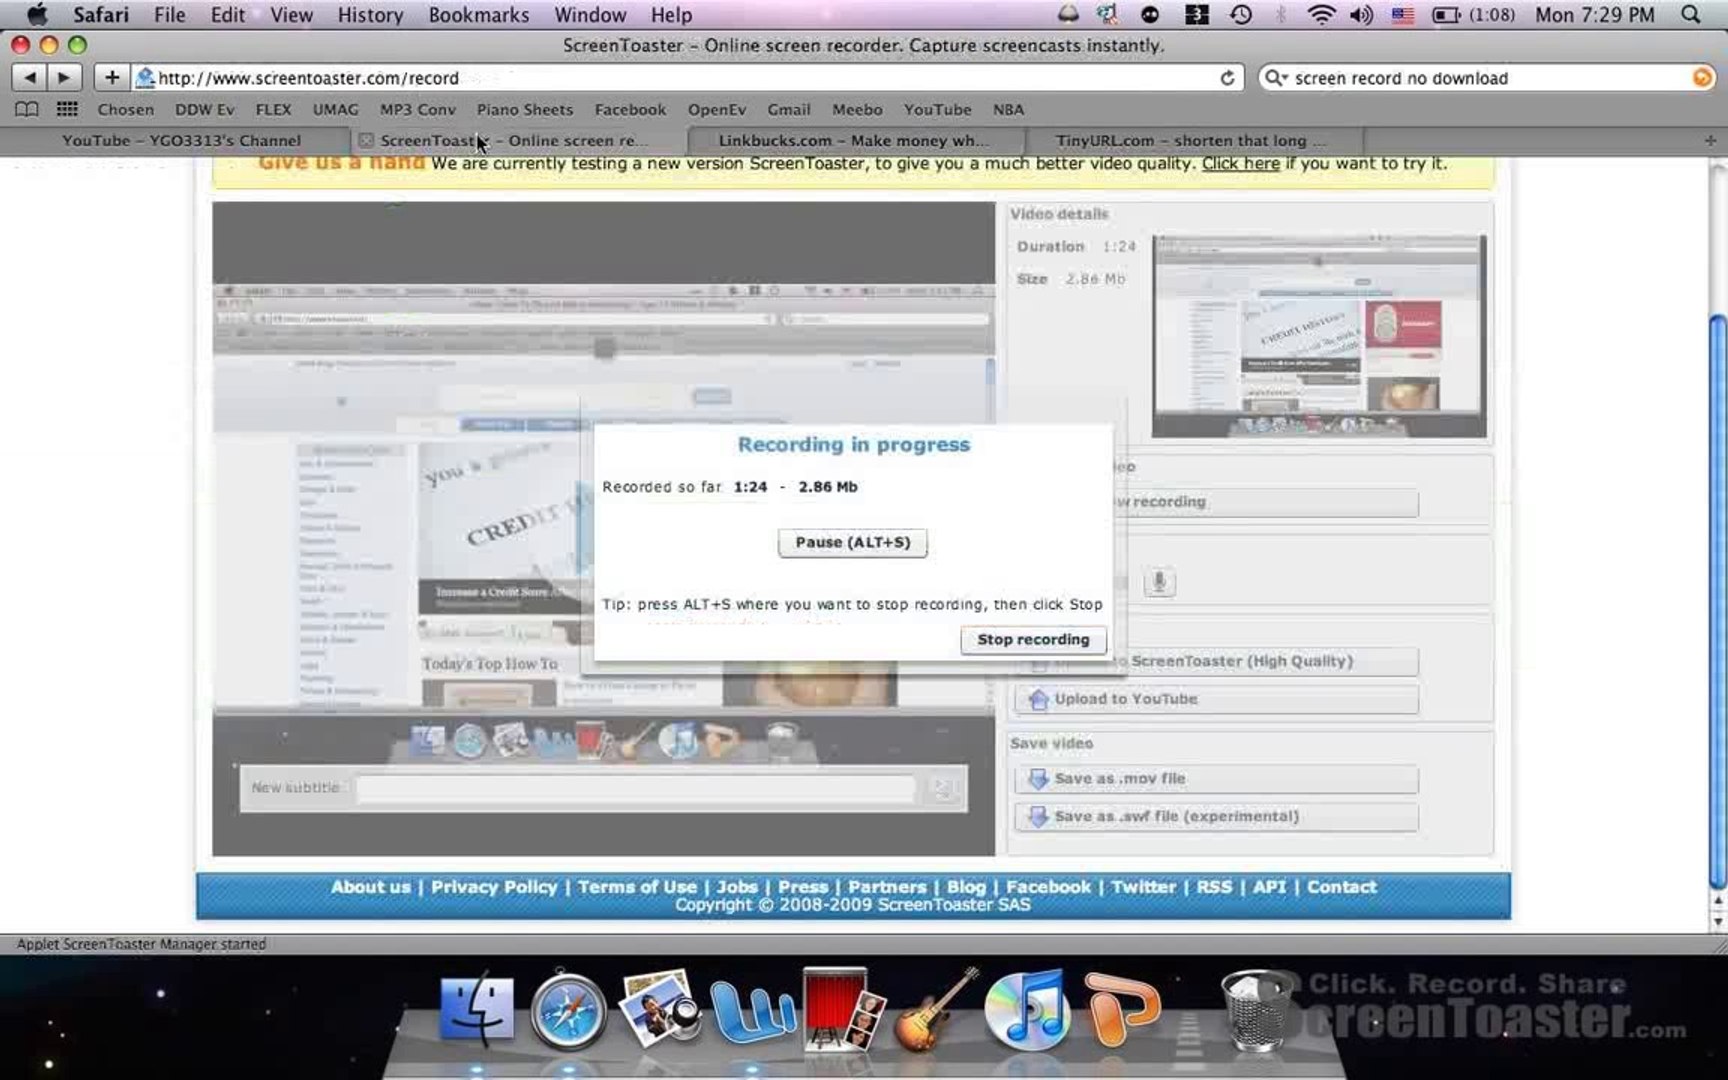
Task: Click the address bar URL field
Action: click(x=688, y=78)
